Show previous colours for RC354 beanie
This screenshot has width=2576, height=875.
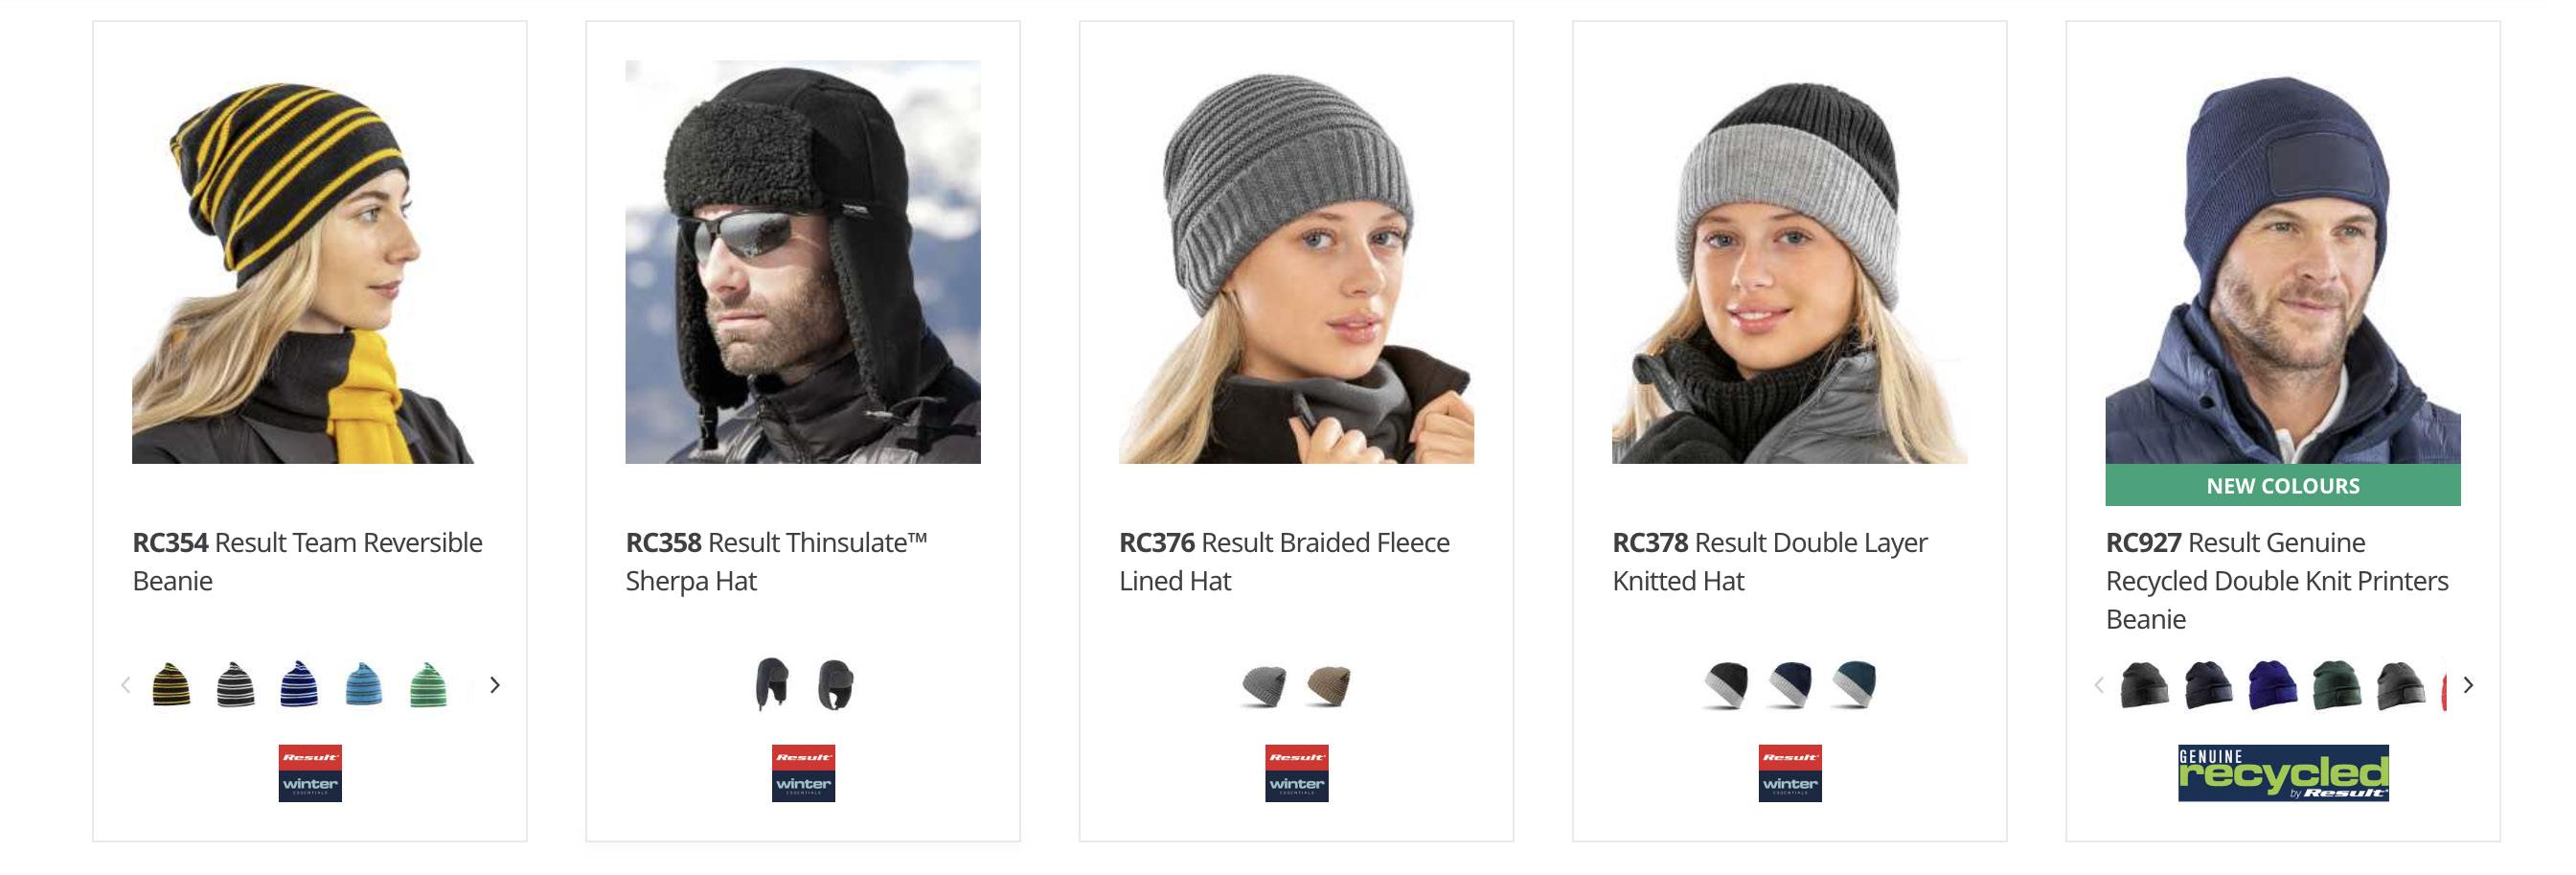[126, 685]
